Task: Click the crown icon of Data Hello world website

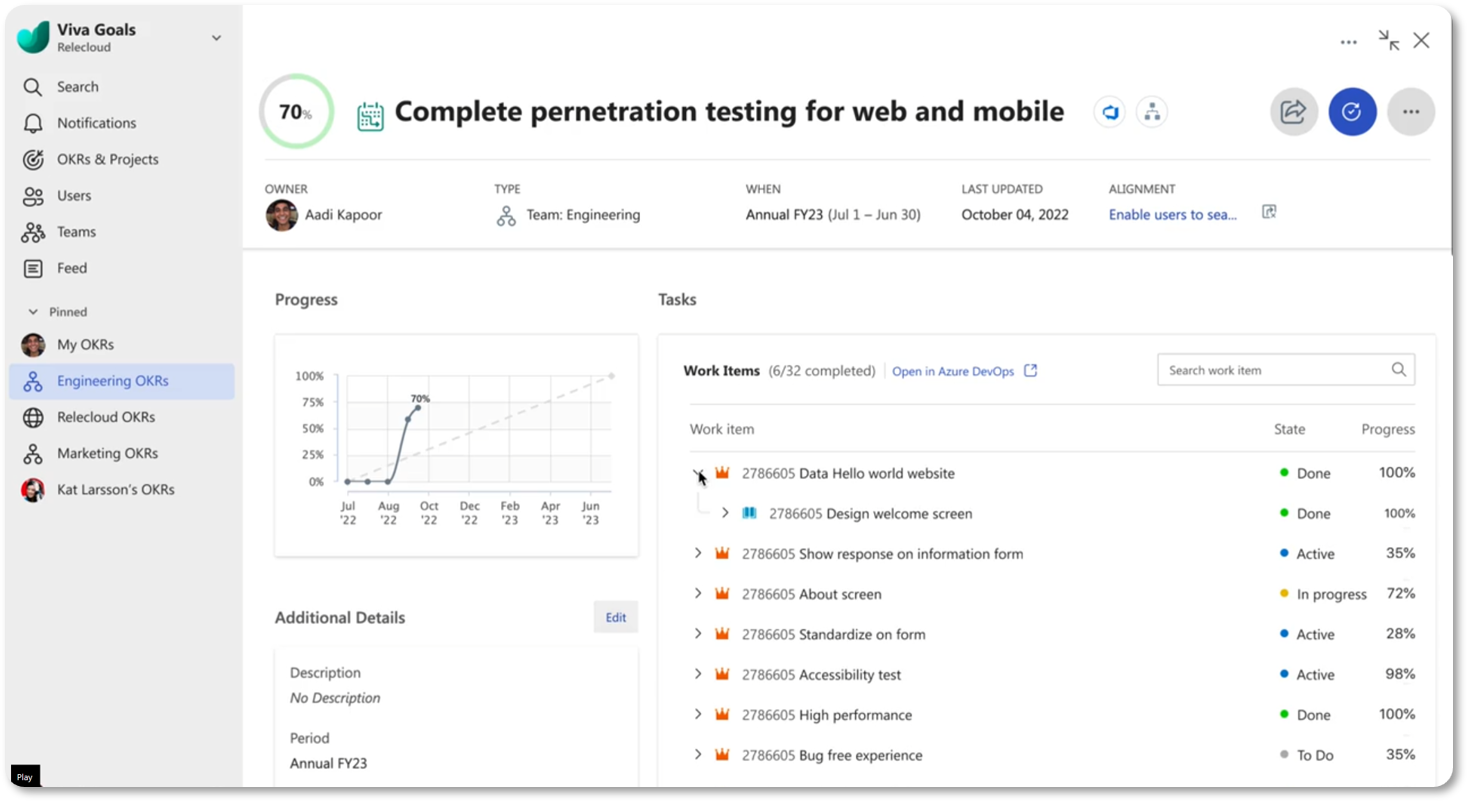Action: [722, 473]
